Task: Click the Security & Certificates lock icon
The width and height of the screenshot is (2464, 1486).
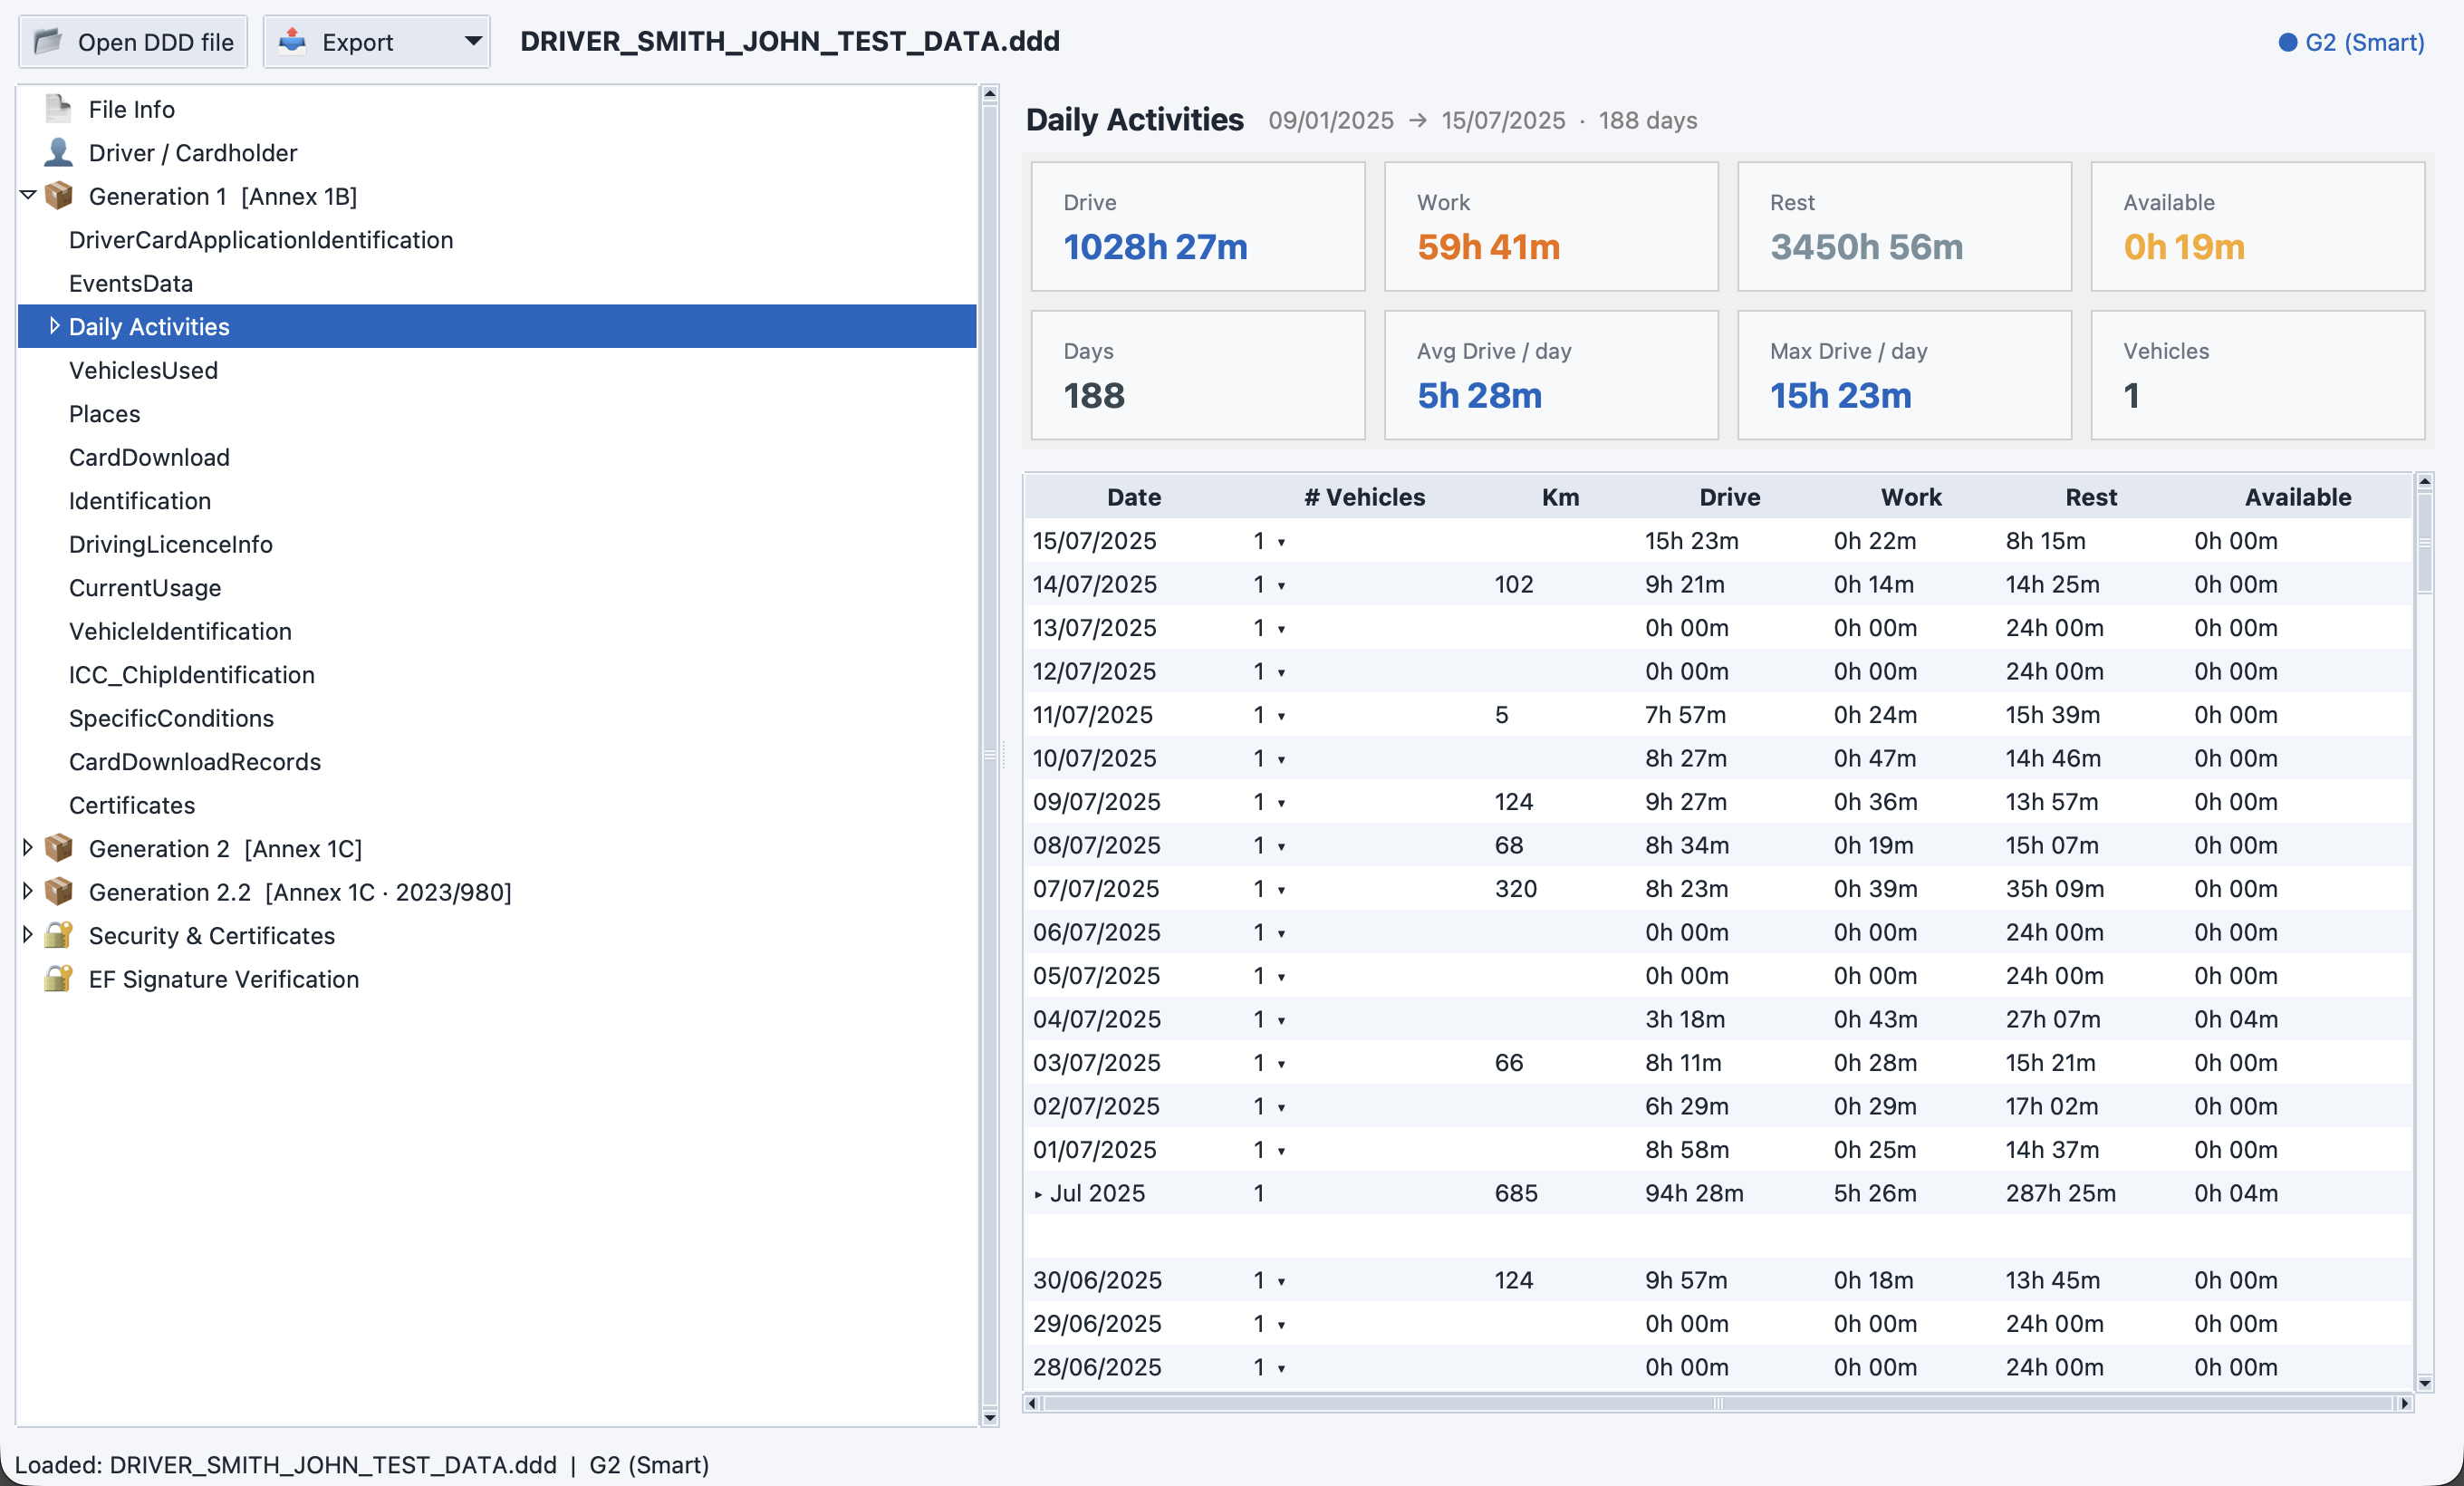Action: point(59,935)
